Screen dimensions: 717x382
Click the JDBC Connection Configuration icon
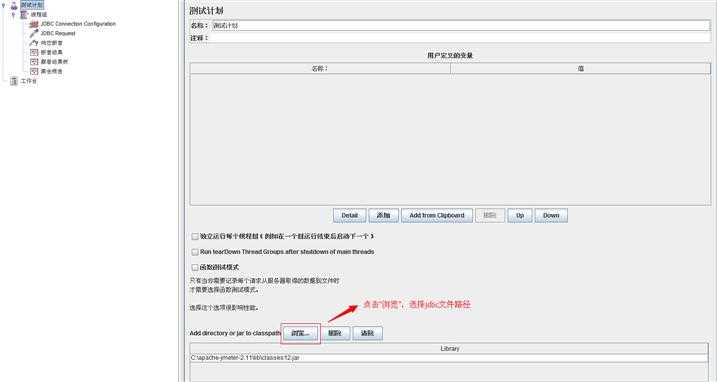coord(34,24)
